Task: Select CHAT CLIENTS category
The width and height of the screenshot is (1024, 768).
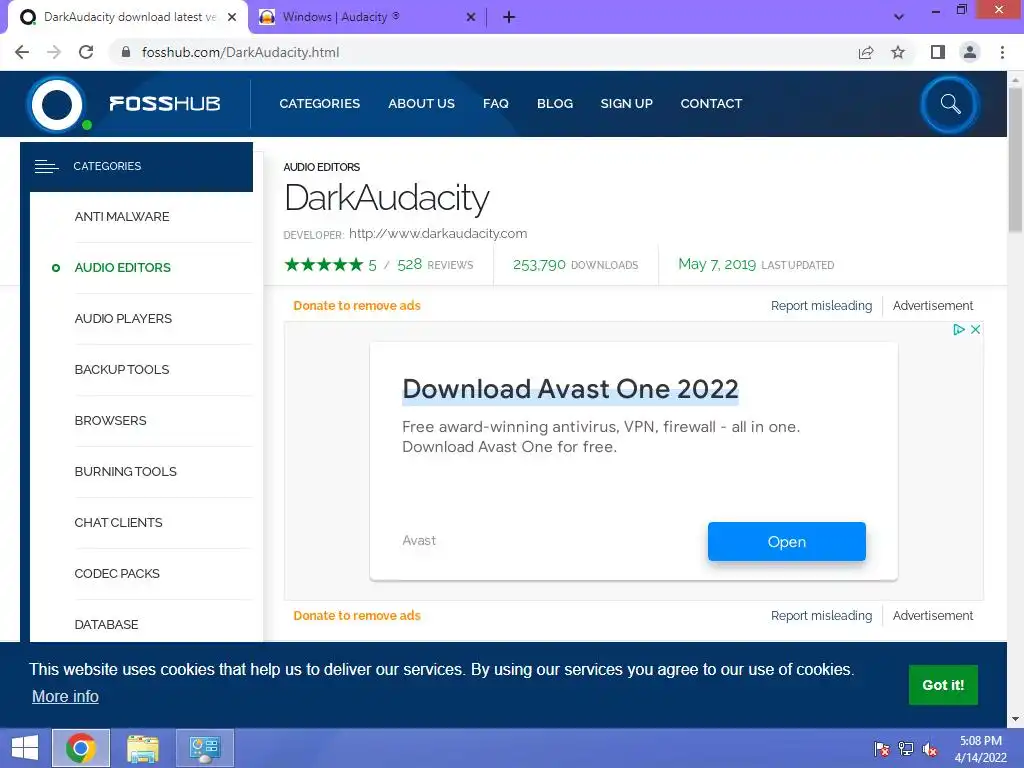Action: (x=118, y=522)
